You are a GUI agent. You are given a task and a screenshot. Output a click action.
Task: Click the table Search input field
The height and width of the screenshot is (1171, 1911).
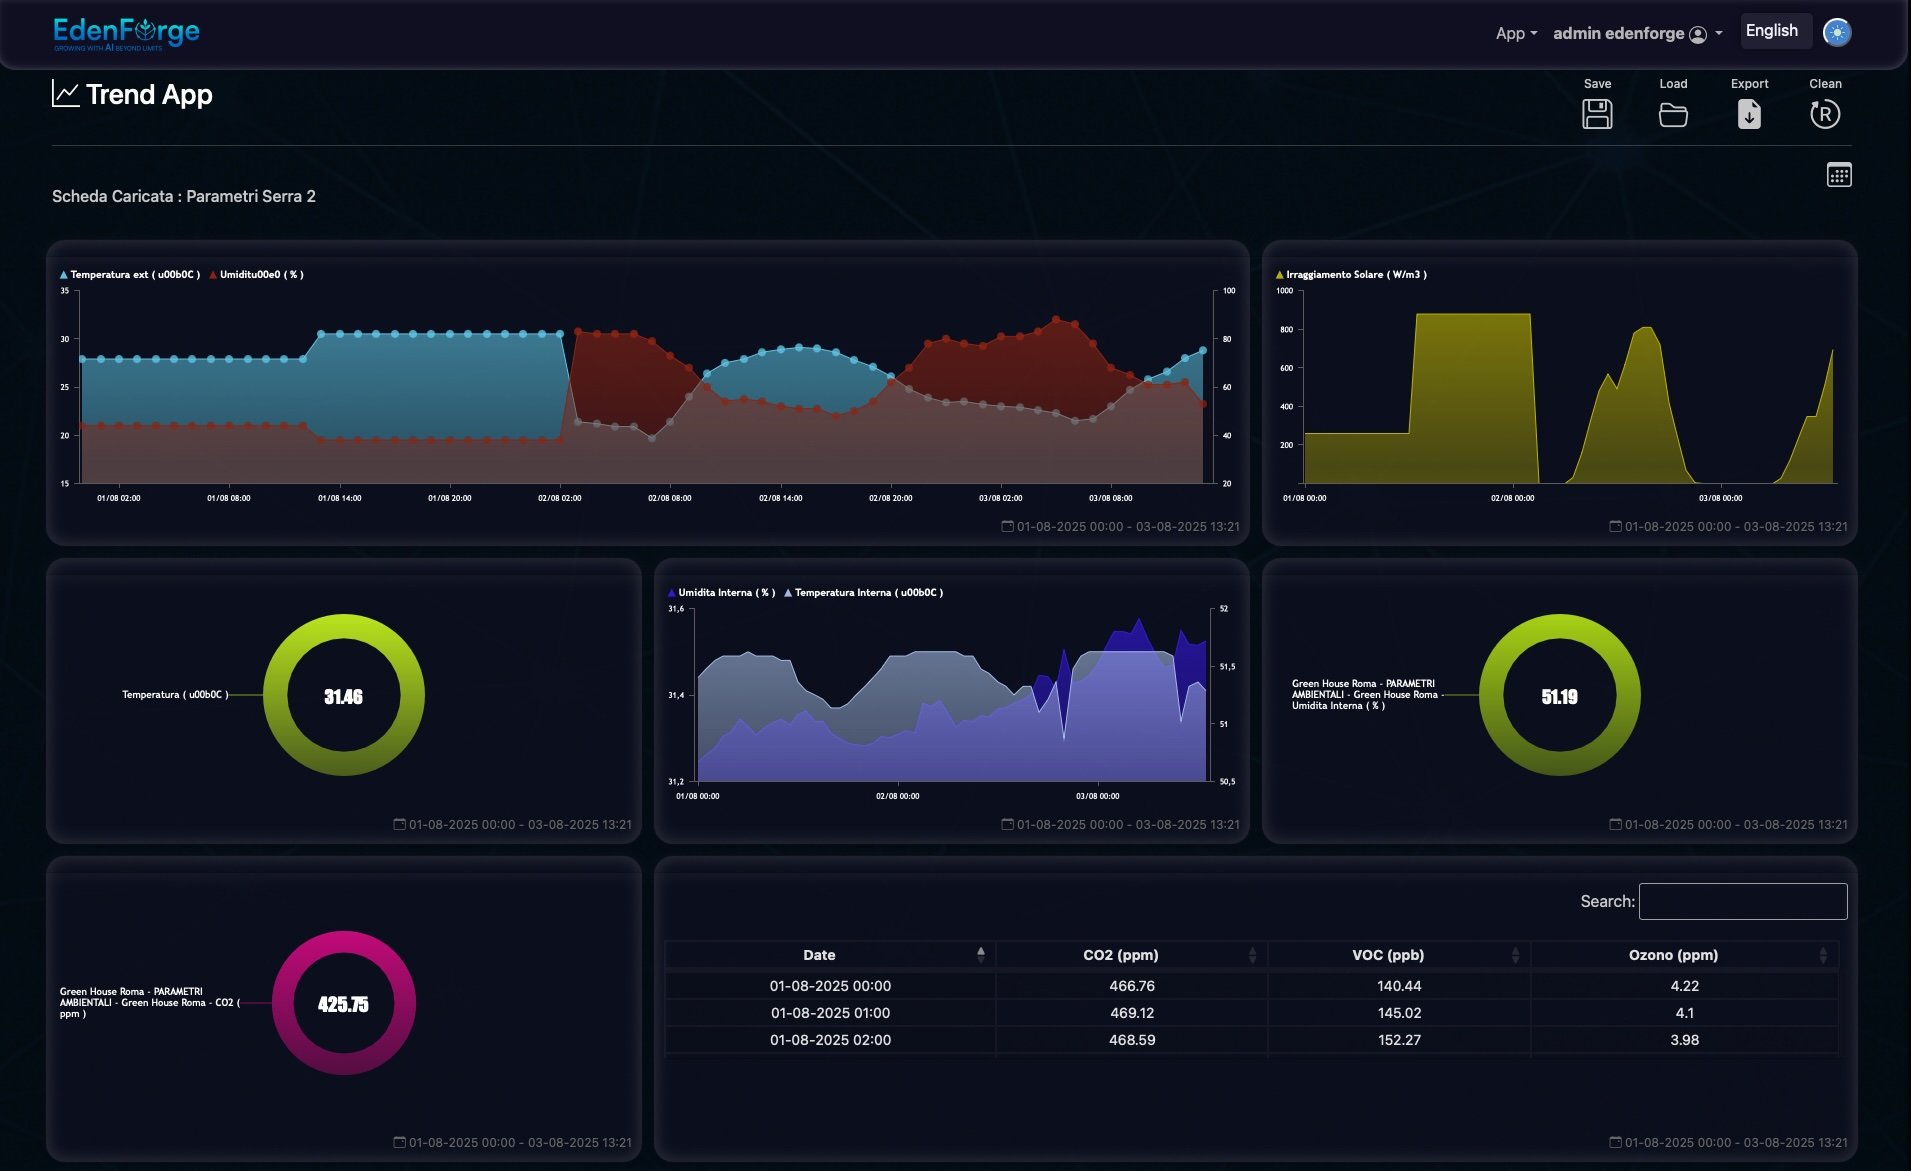tap(1742, 901)
